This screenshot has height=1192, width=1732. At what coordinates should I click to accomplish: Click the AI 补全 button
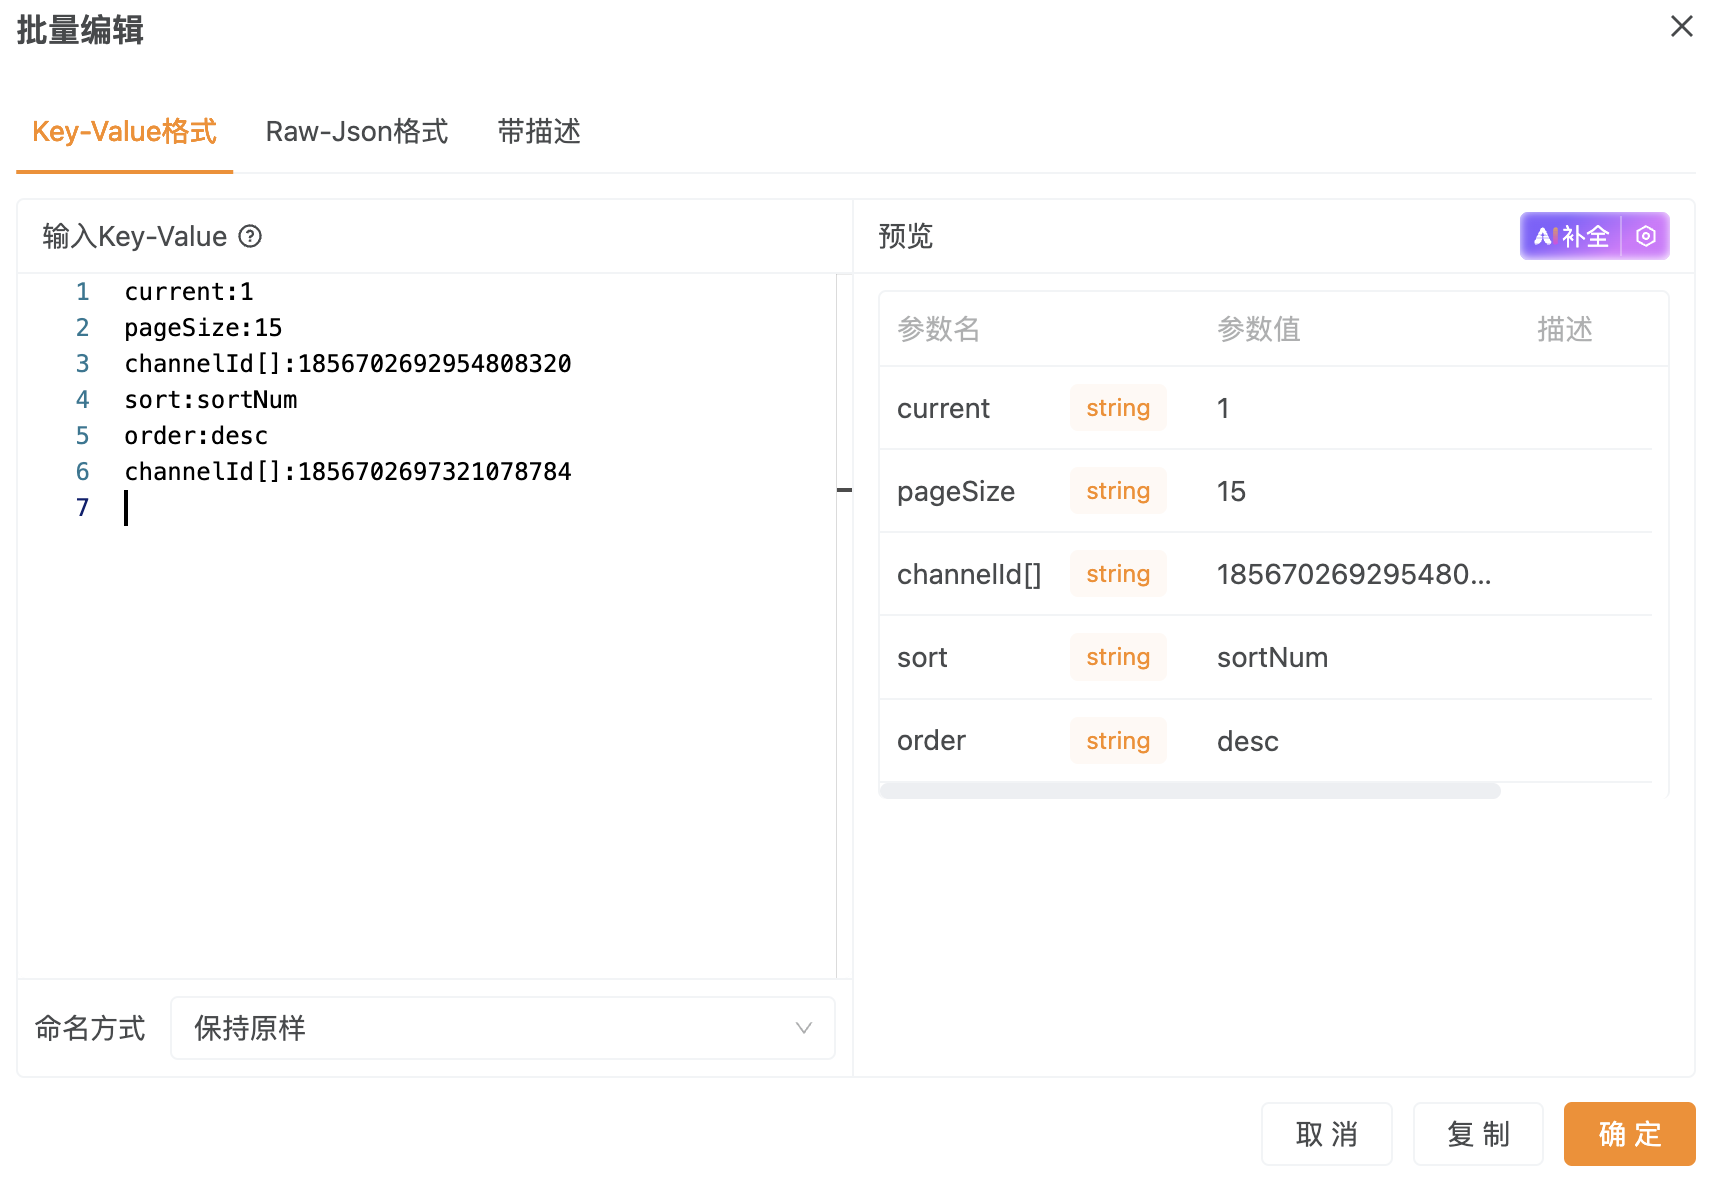(x=1571, y=236)
